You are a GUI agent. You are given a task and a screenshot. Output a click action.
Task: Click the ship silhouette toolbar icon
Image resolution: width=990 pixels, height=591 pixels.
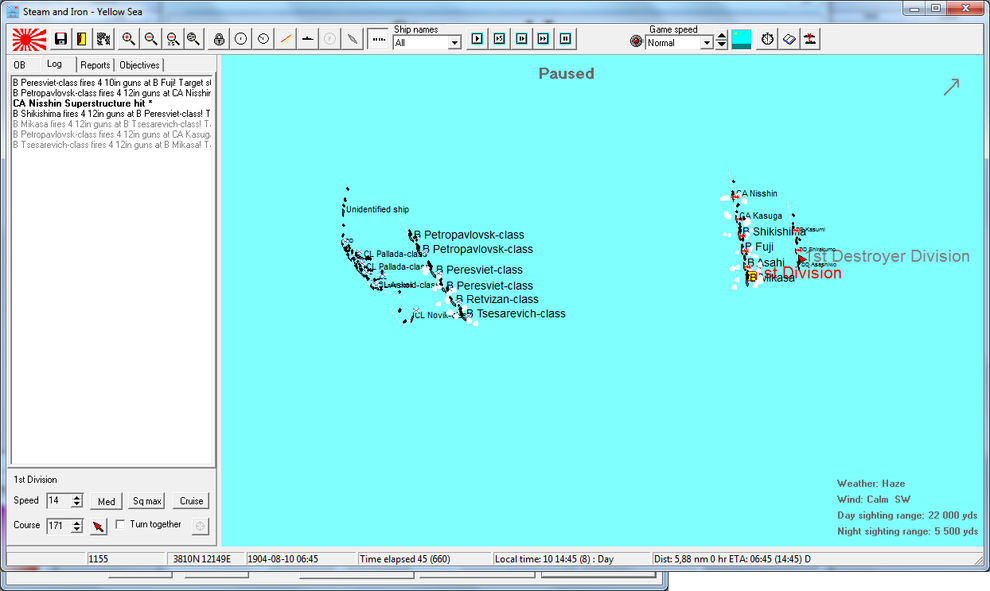[x=308, y=39]
